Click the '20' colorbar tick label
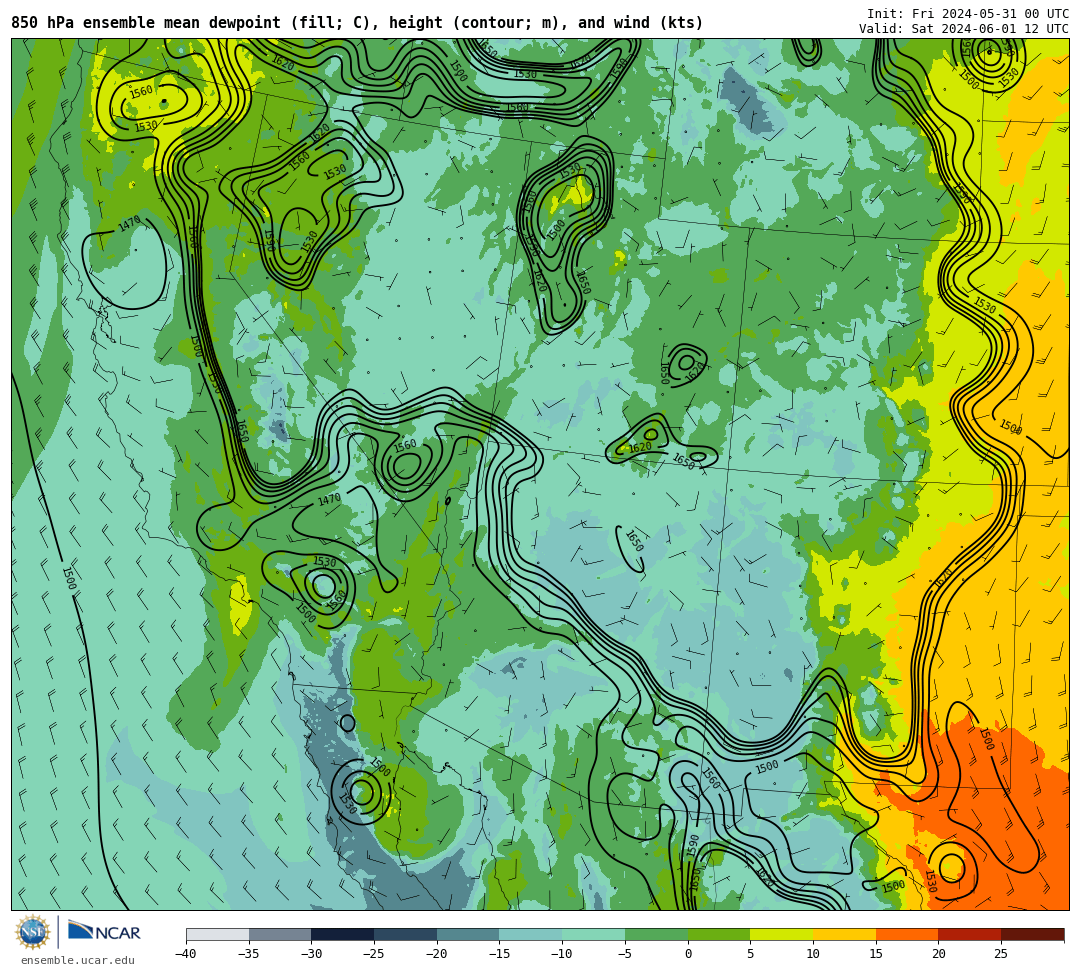The height and width of the screenshot is (973, 1080). pos(939,954)
